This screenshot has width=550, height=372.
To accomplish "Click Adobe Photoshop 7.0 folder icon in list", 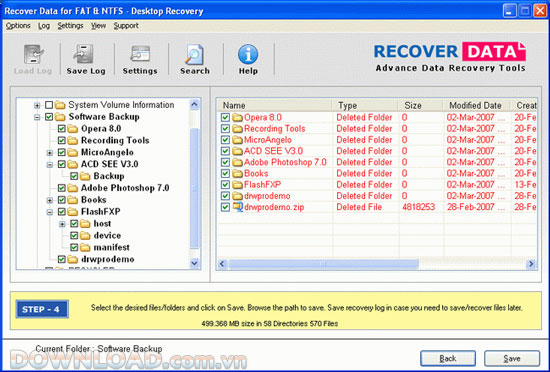I will point(237,162).
